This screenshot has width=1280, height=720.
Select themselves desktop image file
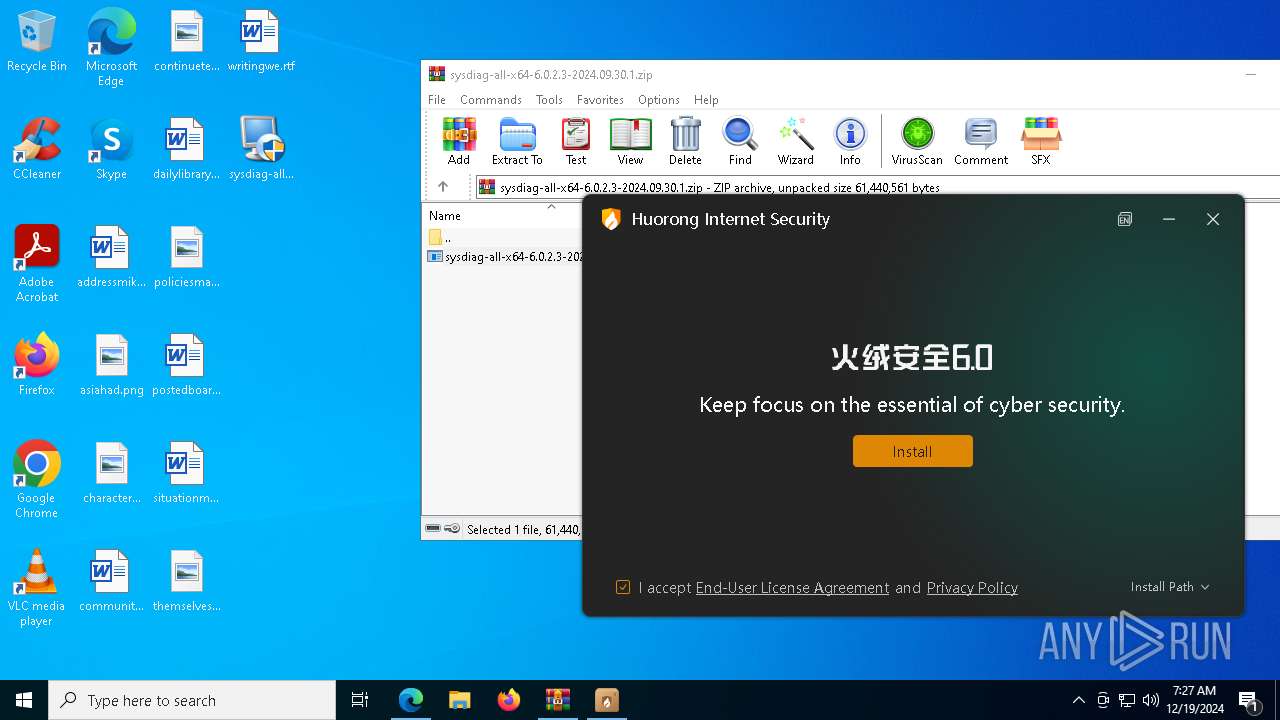tap(186, 581)
